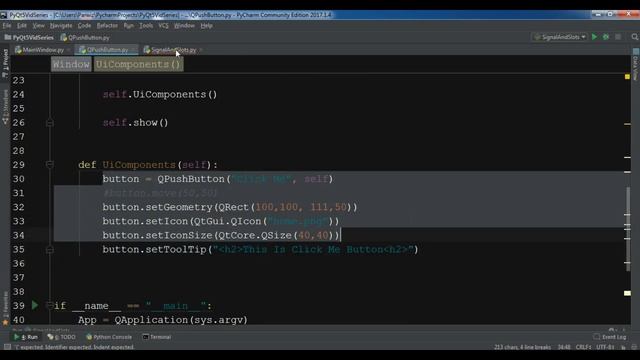Click line number 32 in the gutter

[18, 207]
